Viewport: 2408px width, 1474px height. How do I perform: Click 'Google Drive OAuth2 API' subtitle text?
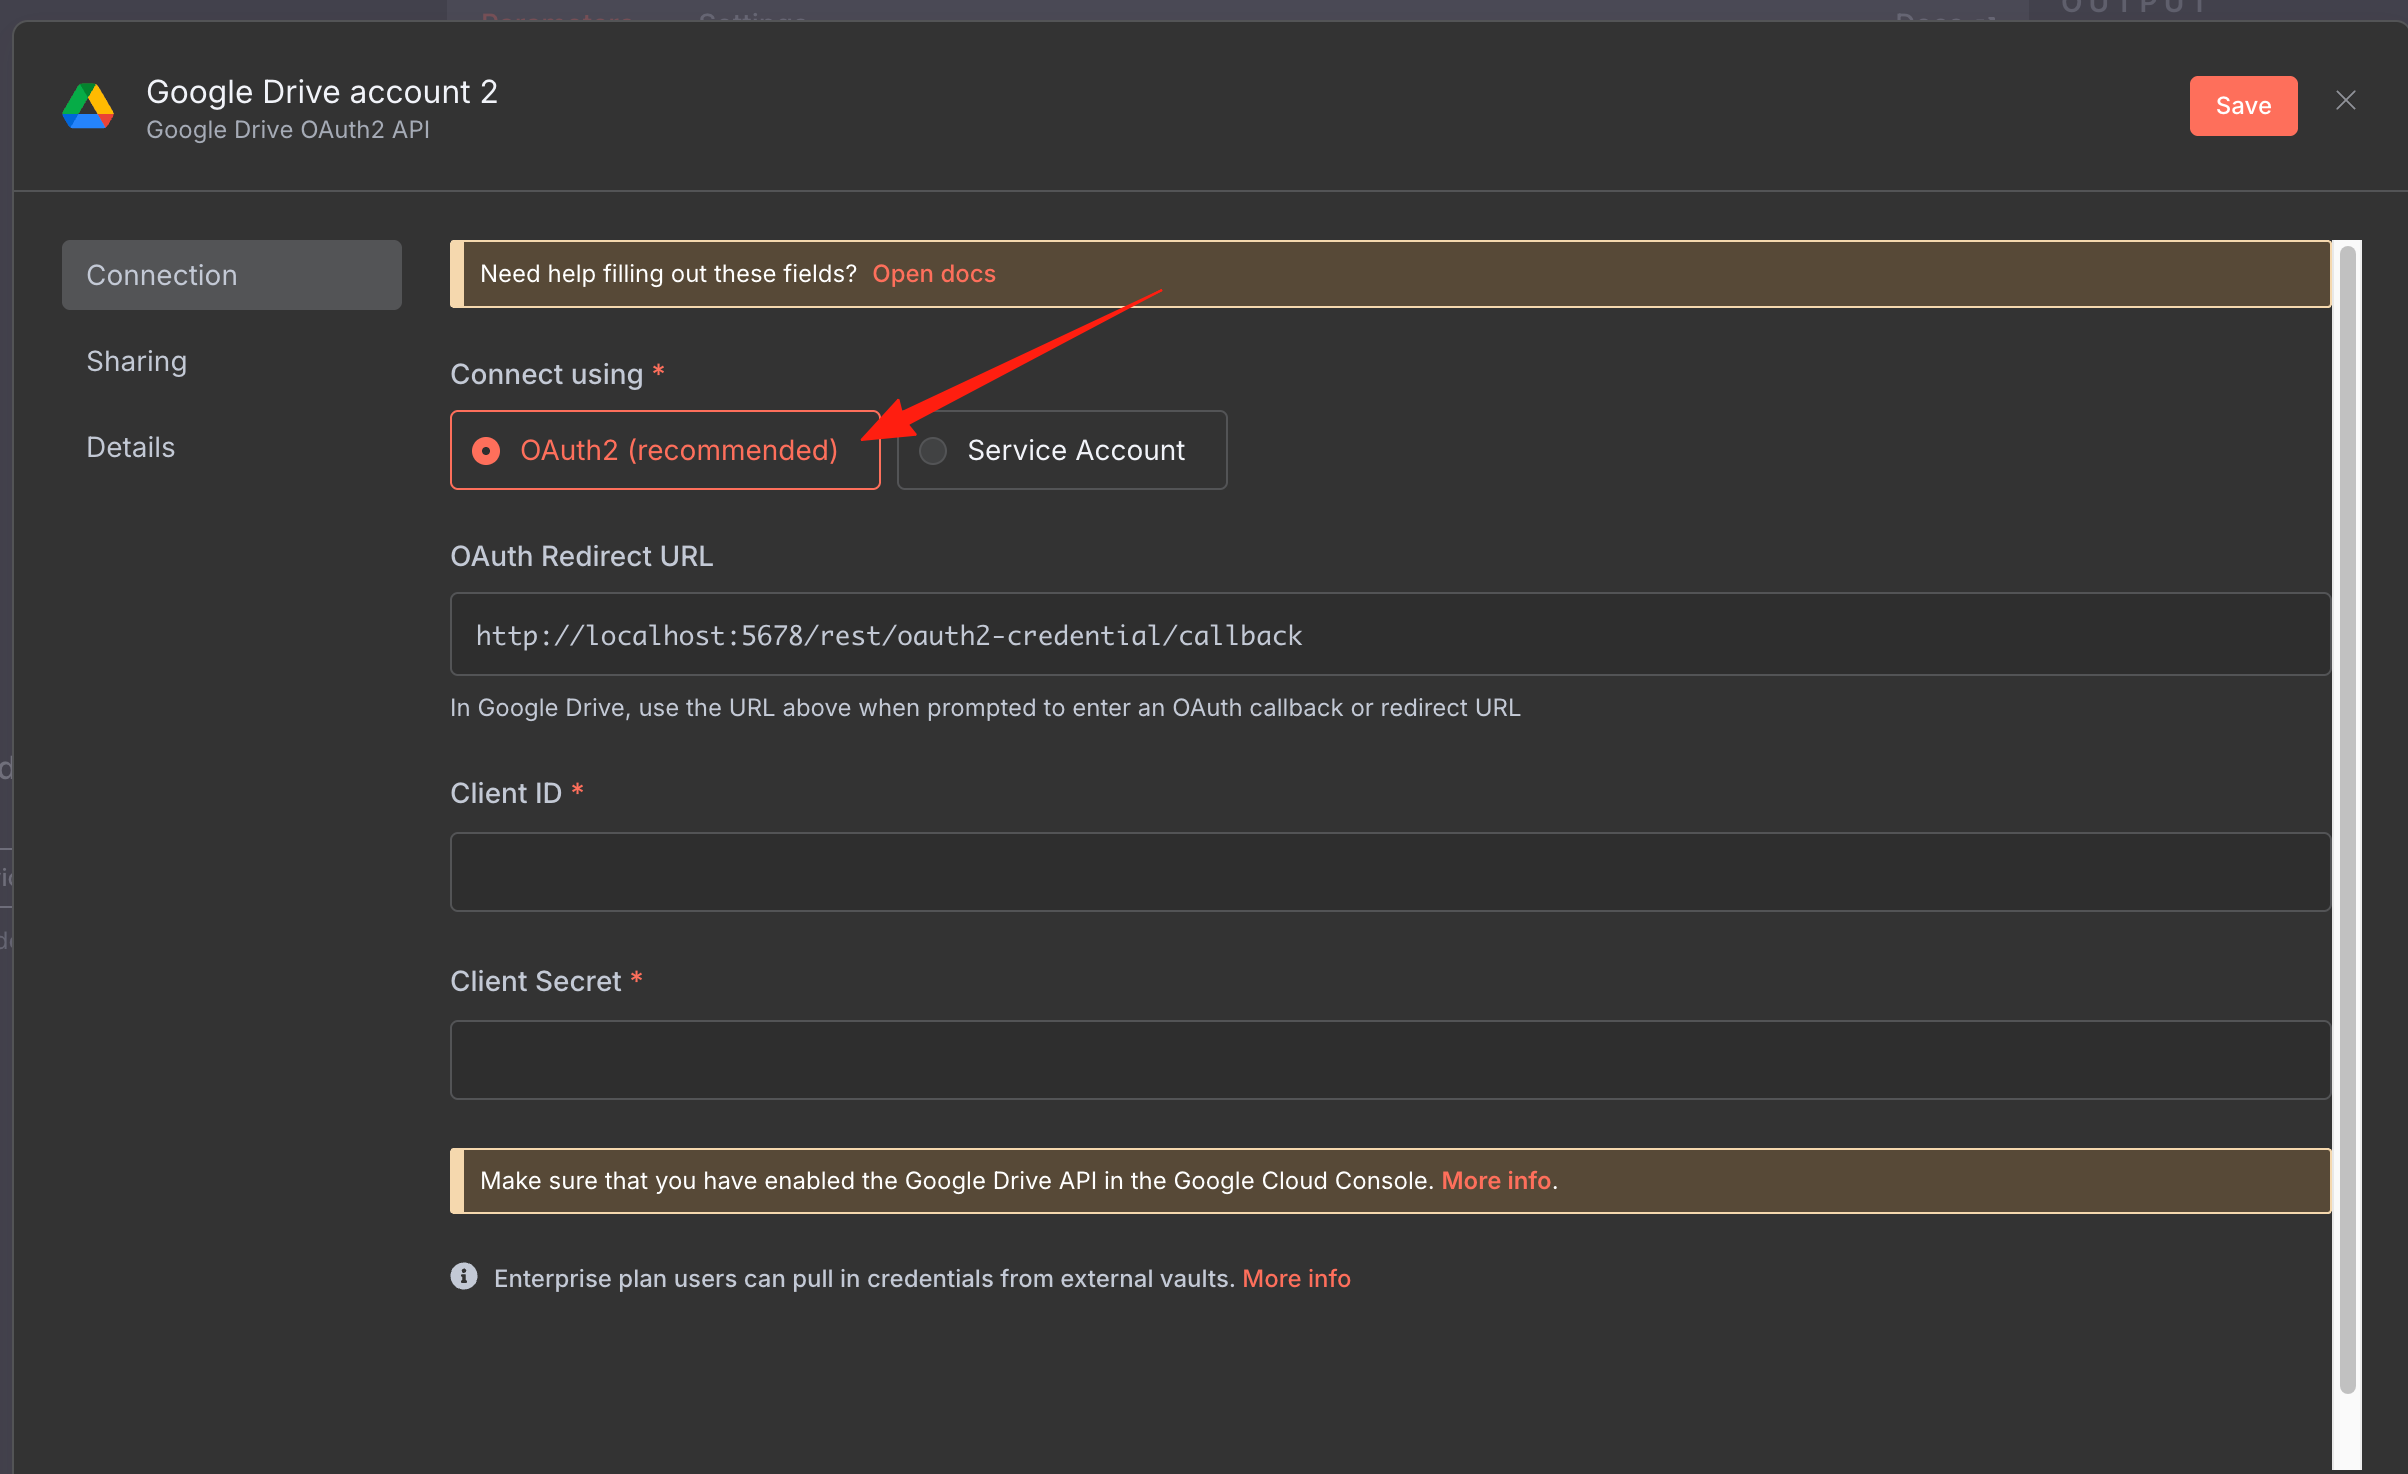(x=288, y=130)
